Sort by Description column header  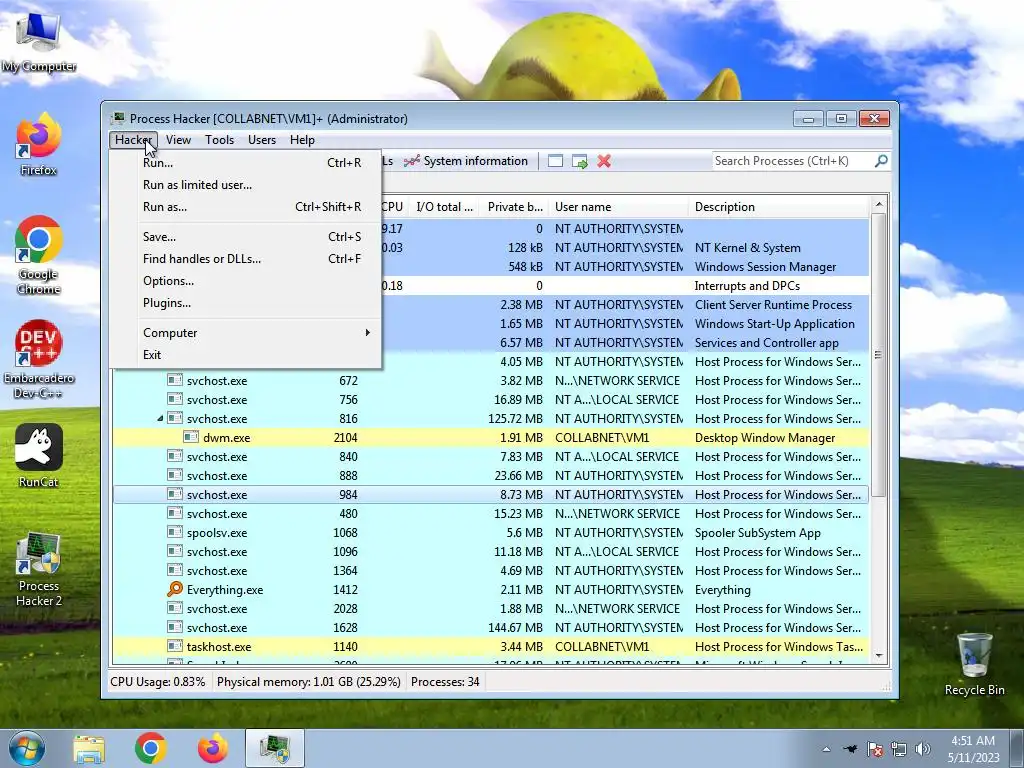(x=780, y=207)
